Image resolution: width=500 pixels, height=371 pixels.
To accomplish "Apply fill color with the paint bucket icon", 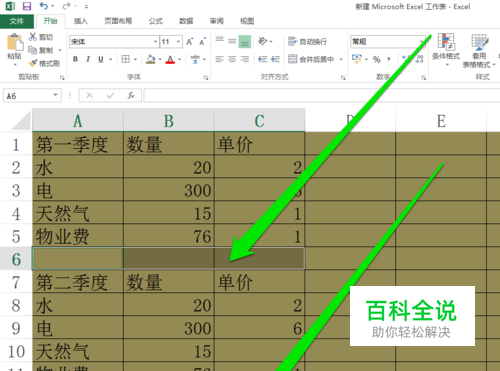I will click(151, 59).
